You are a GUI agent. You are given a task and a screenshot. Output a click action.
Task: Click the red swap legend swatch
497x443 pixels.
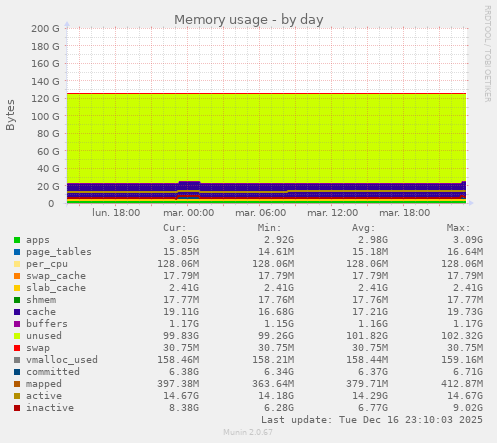pos(17,348)
